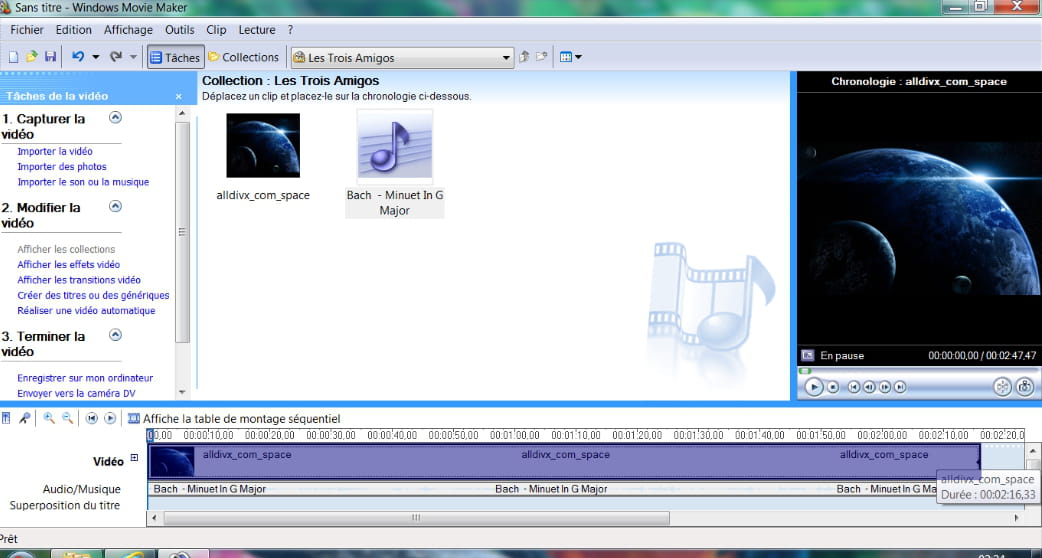Open the Outils menu

point(179,30)
